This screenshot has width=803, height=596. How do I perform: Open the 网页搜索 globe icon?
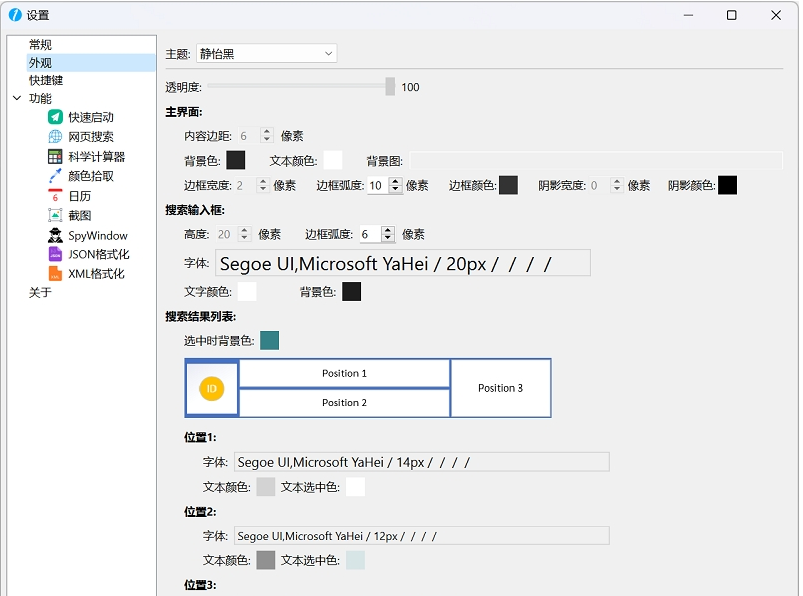pos(55,137)
